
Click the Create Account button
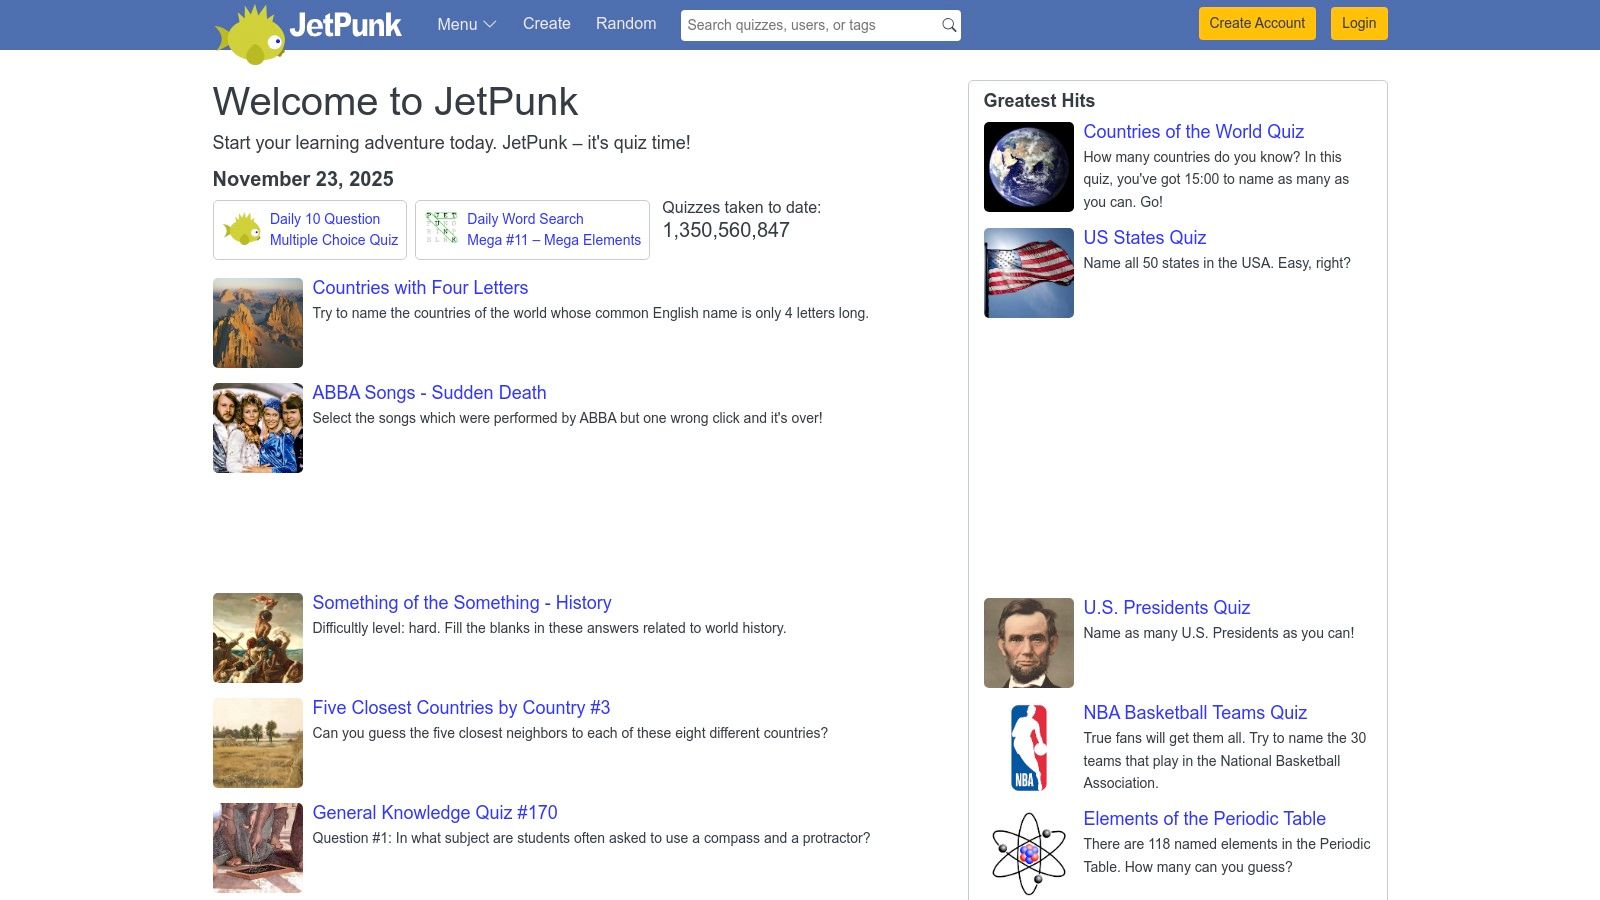[1256, 23]
